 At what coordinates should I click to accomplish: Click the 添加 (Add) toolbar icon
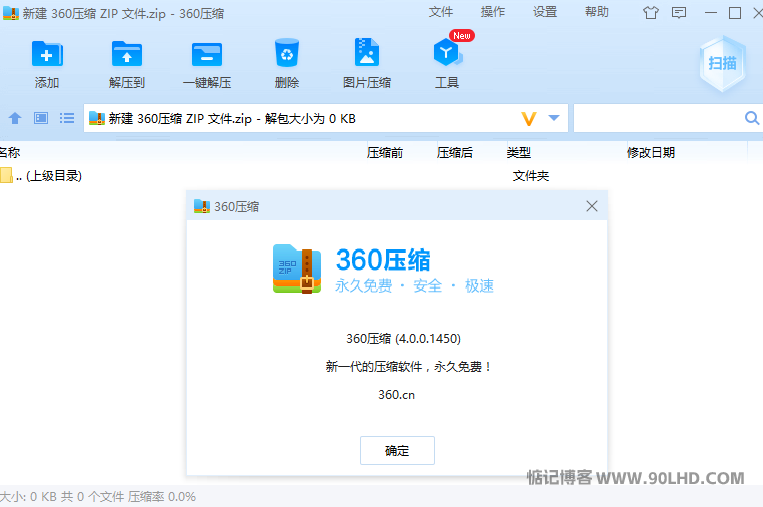[x=47, y=54]
